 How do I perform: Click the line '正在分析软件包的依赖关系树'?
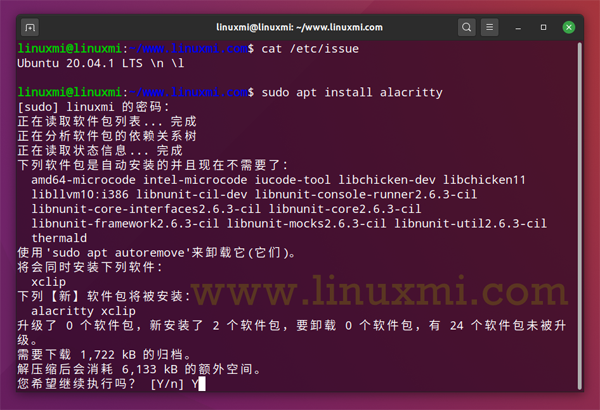click(x=107, y=136)
